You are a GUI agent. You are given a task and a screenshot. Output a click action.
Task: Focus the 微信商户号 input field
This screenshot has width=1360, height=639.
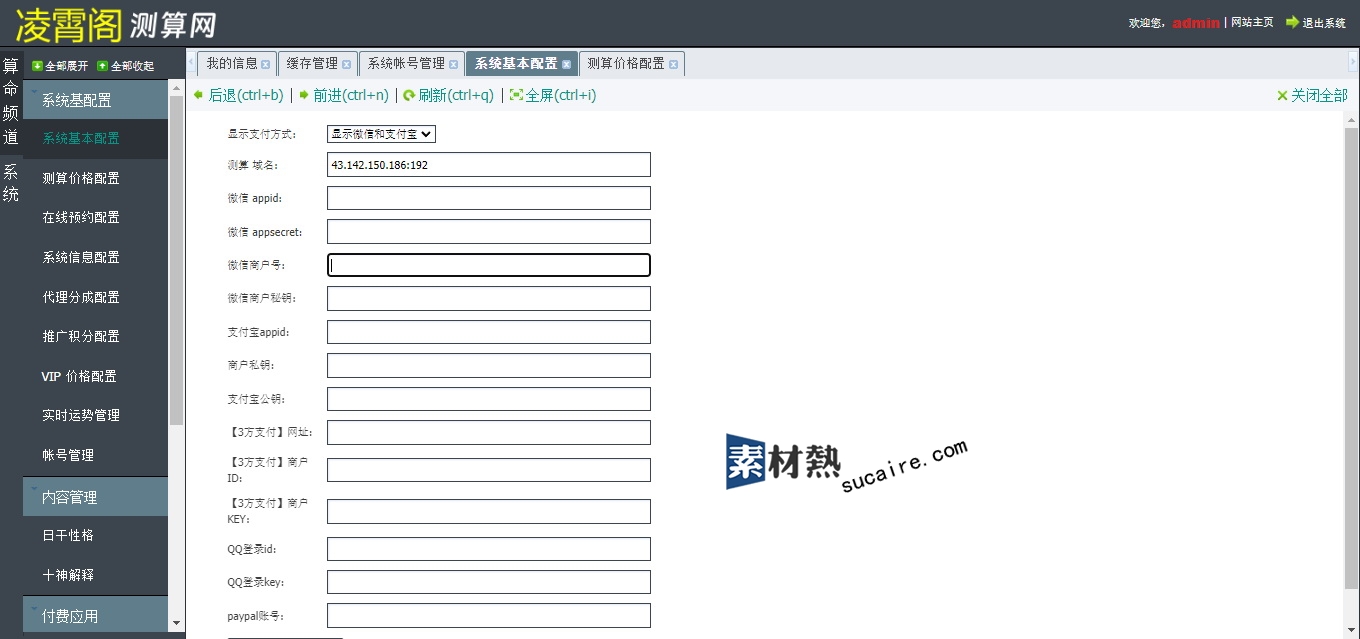click(489, 265)
